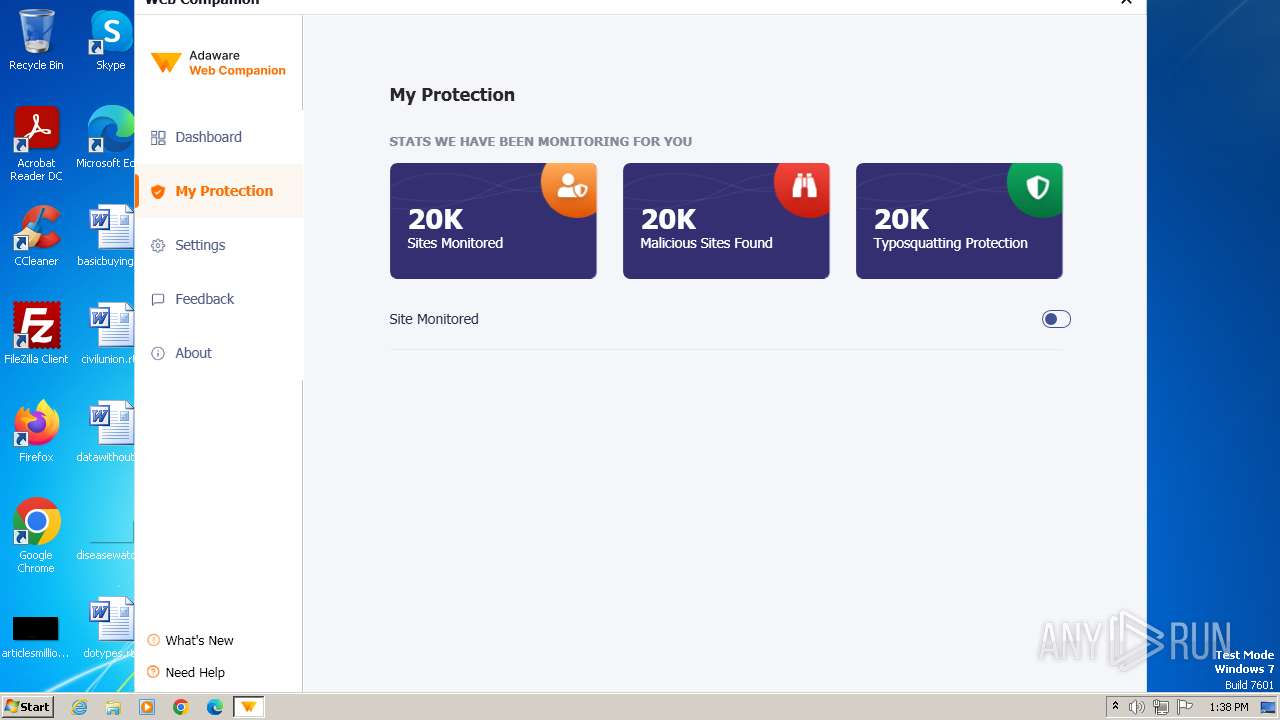Screen dimensions: 1280x720
Task: Click the red binoculars badge icon
Action: (x=804, y=188)
